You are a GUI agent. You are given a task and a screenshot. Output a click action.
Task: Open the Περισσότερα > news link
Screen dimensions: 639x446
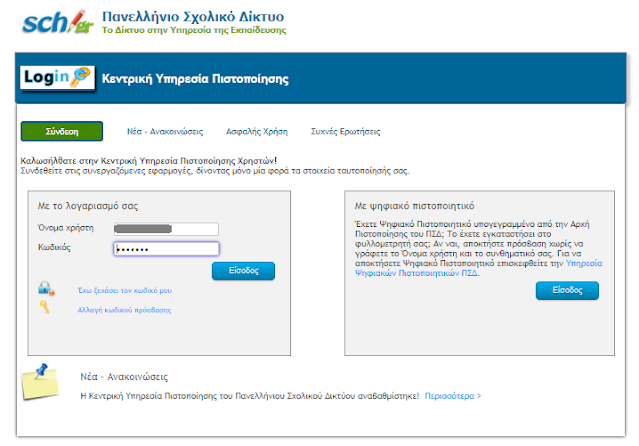tap(453, 395)
